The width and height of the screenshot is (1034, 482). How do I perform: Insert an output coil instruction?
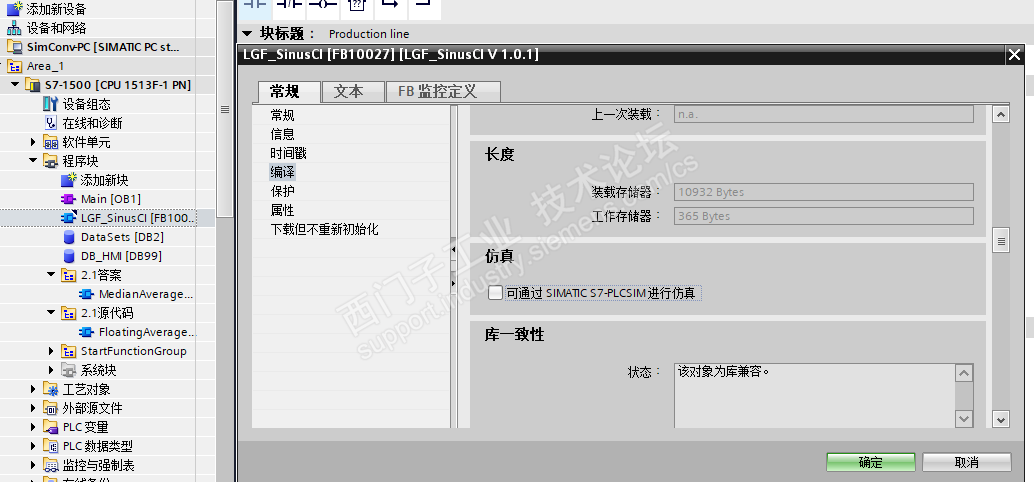(x=322, y=5)
